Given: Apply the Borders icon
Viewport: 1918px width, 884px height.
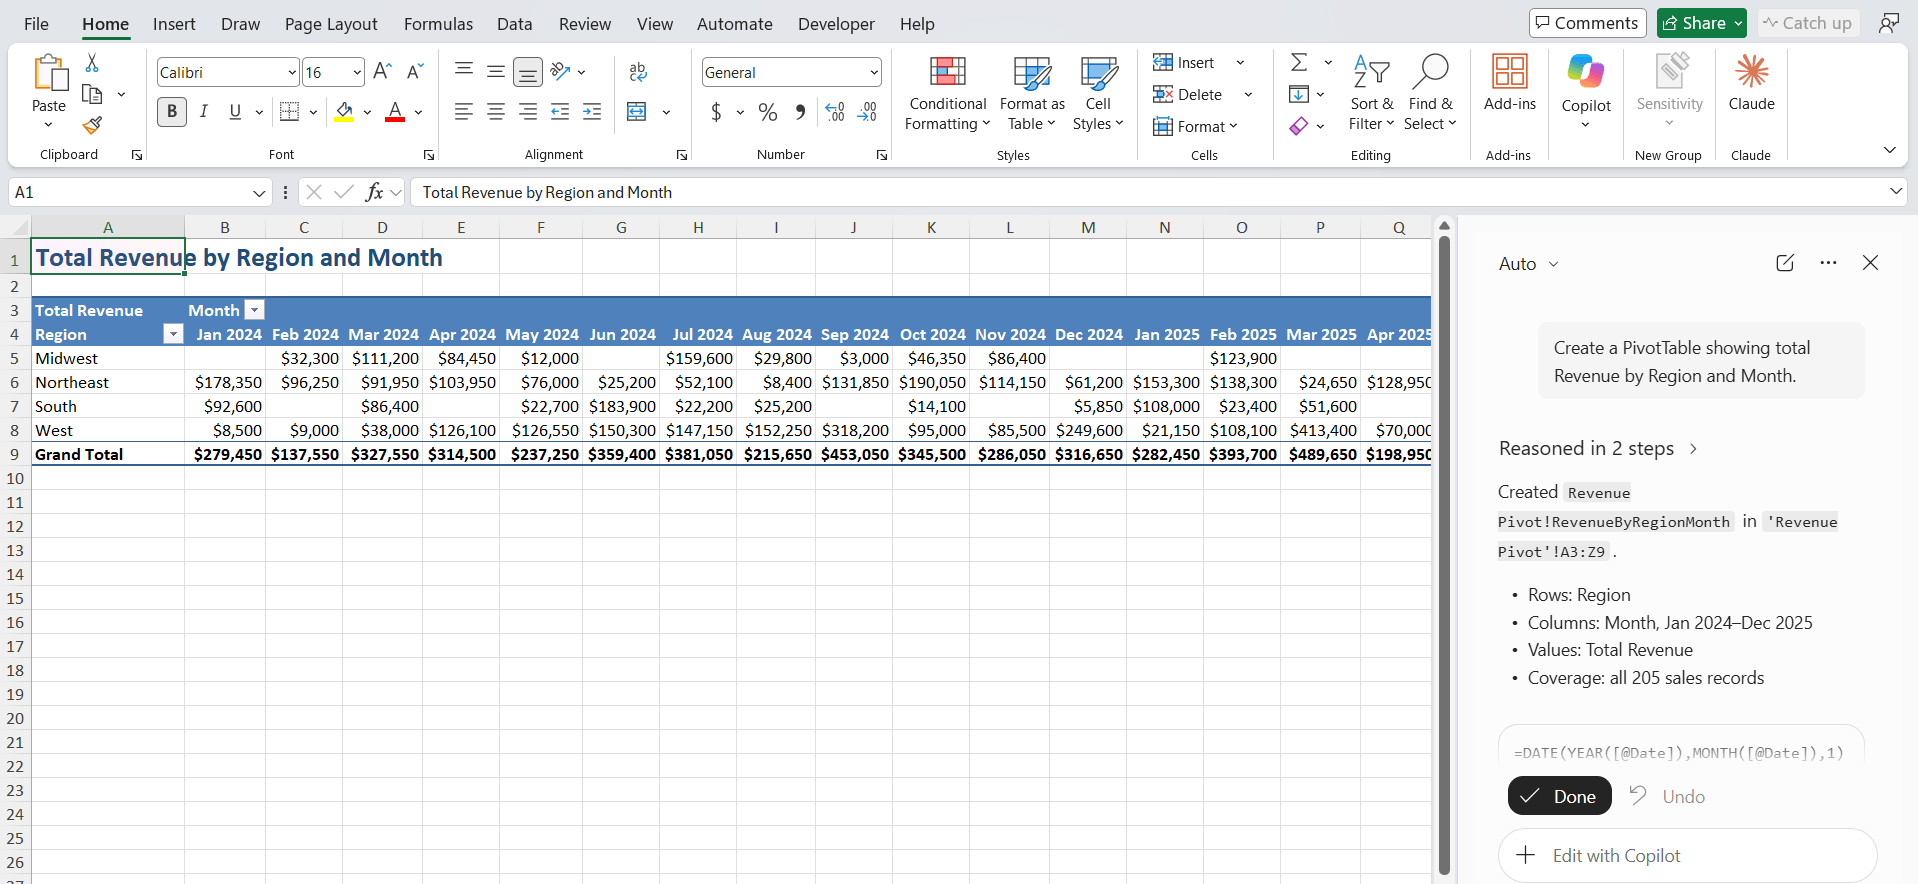Looking at the screenshot, I should (x=290, y=112).
